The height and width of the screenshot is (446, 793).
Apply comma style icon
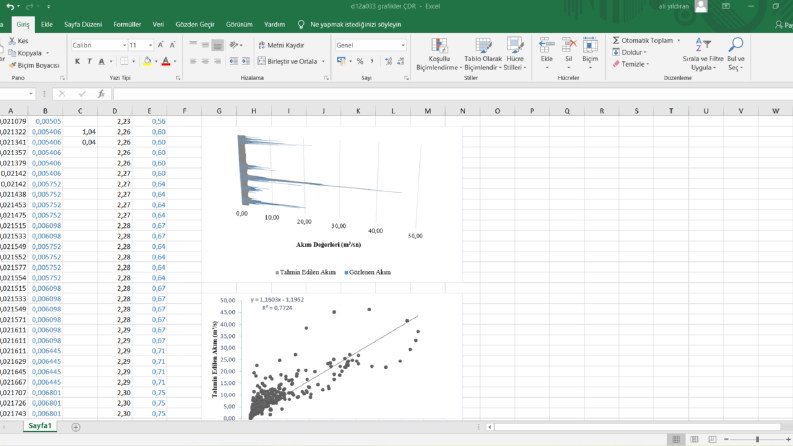pos(372,61)
